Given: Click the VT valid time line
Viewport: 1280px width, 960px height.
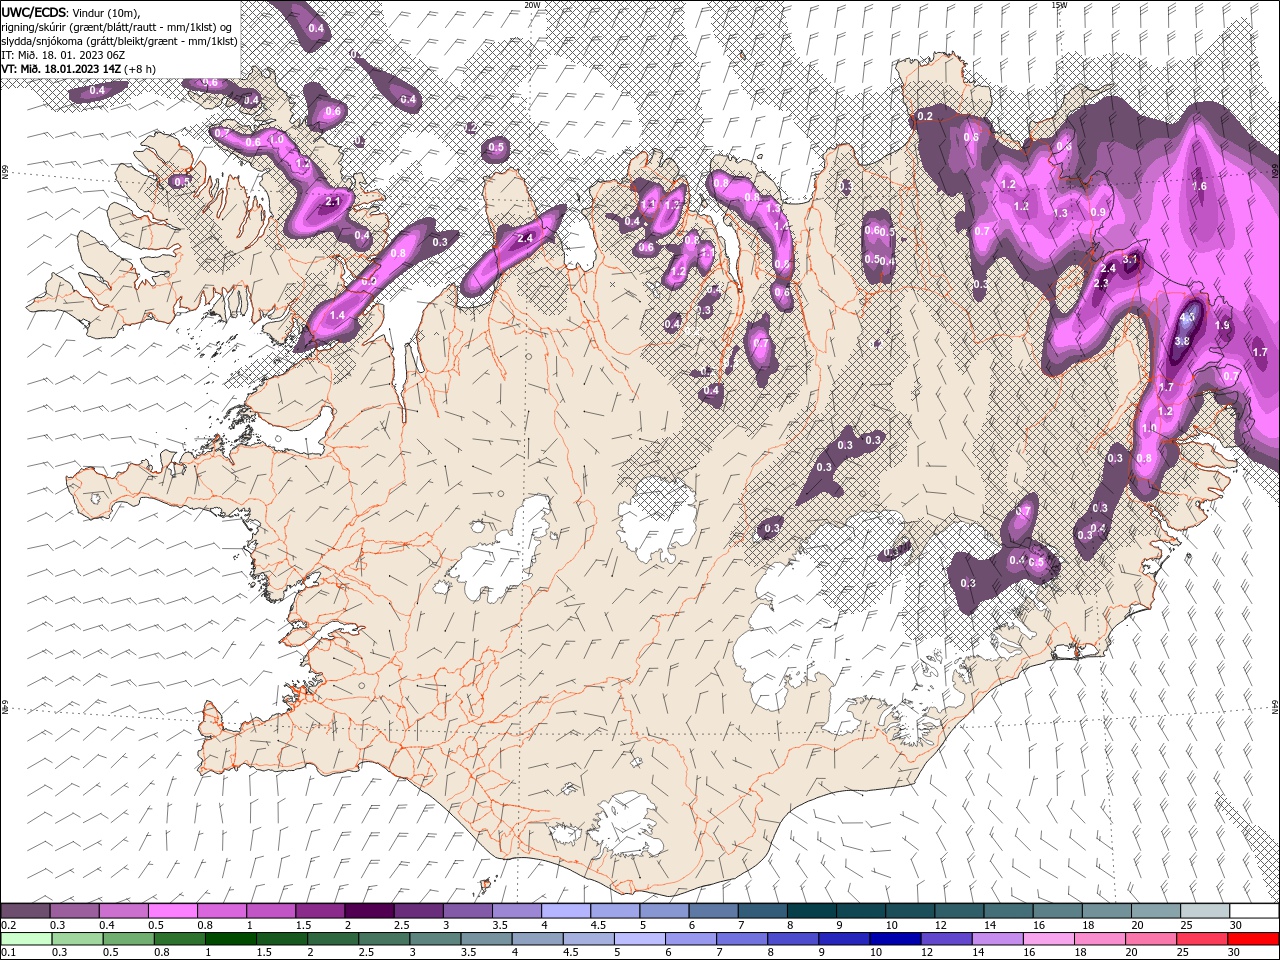Looking at the screenshot, I should 79,69.
